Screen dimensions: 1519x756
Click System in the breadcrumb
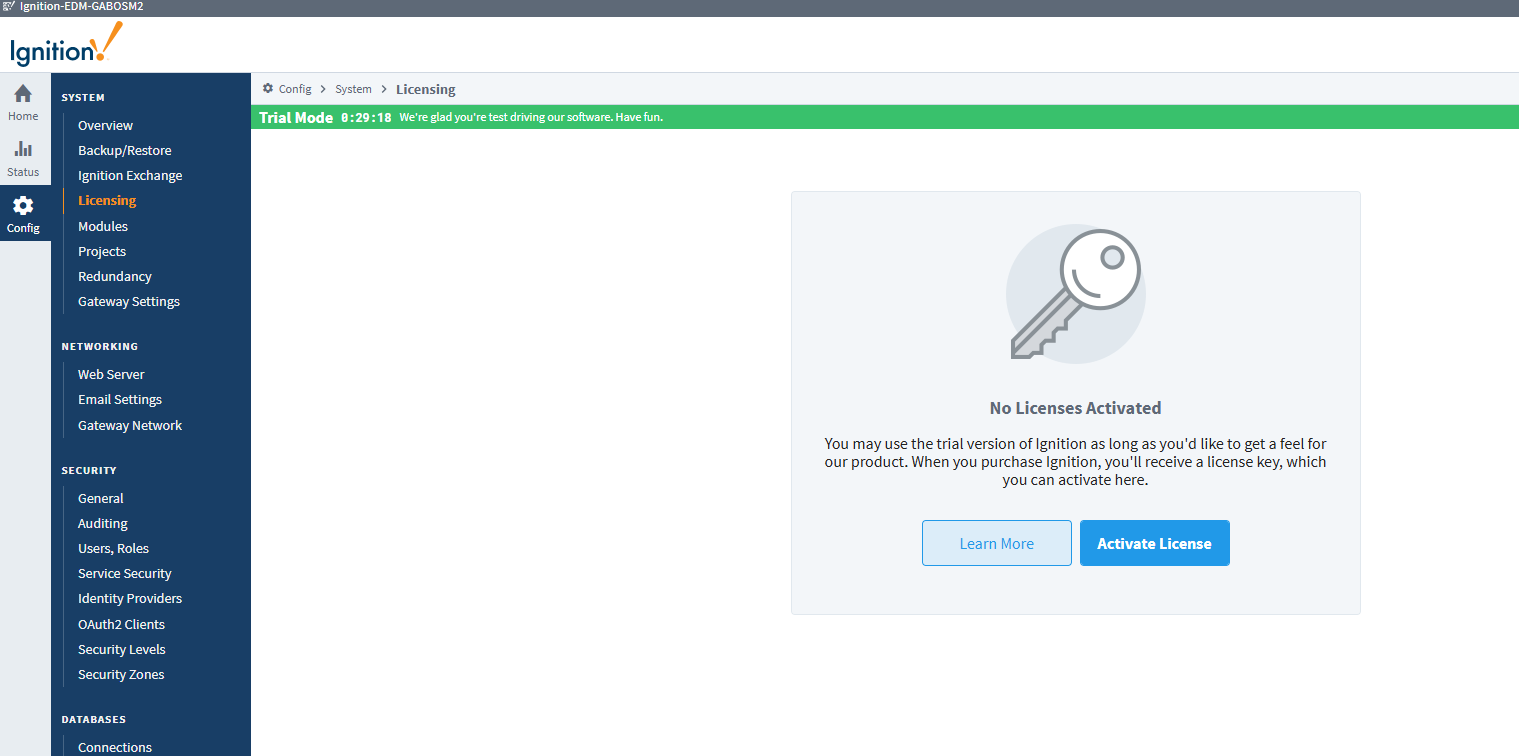pyautogui.click(x=353, y=89)
